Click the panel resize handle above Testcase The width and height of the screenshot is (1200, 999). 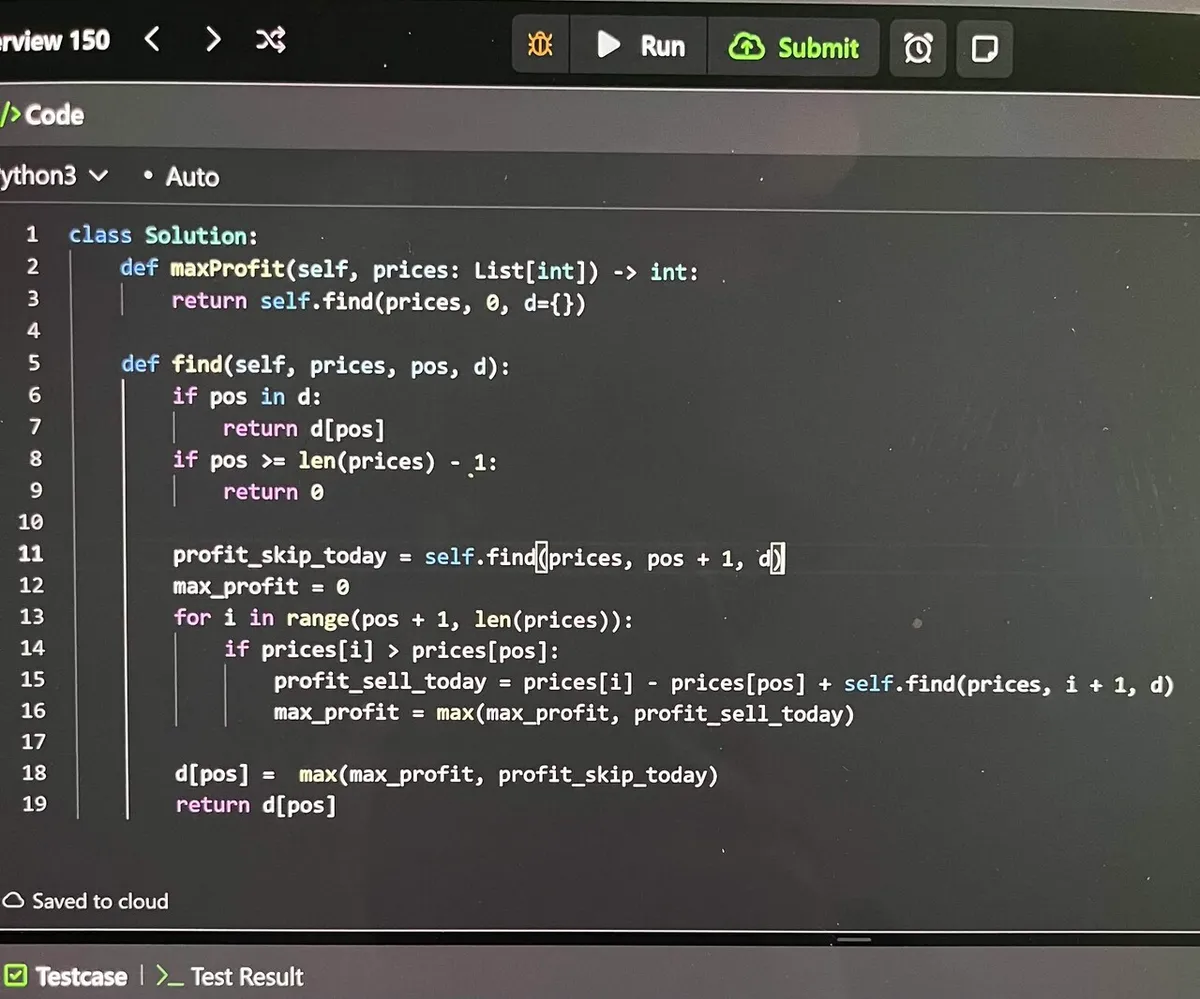point(853,939)
